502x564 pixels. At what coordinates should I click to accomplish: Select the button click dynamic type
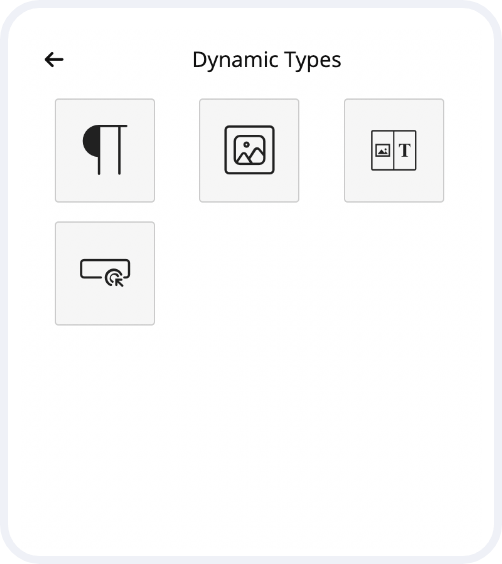105,273
